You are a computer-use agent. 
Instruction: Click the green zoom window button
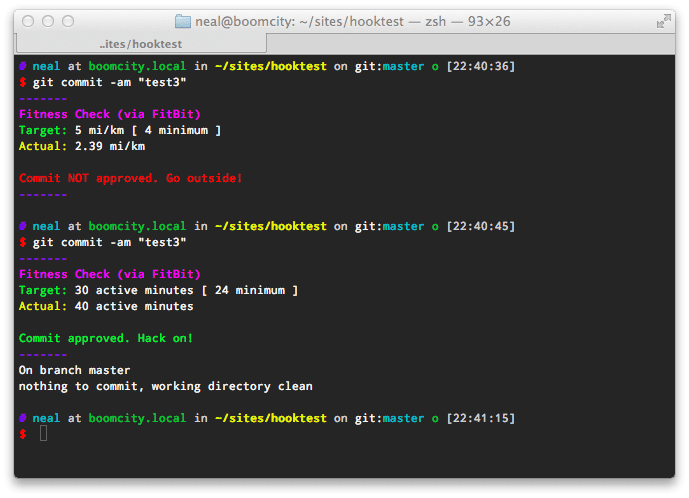point(68,21)
